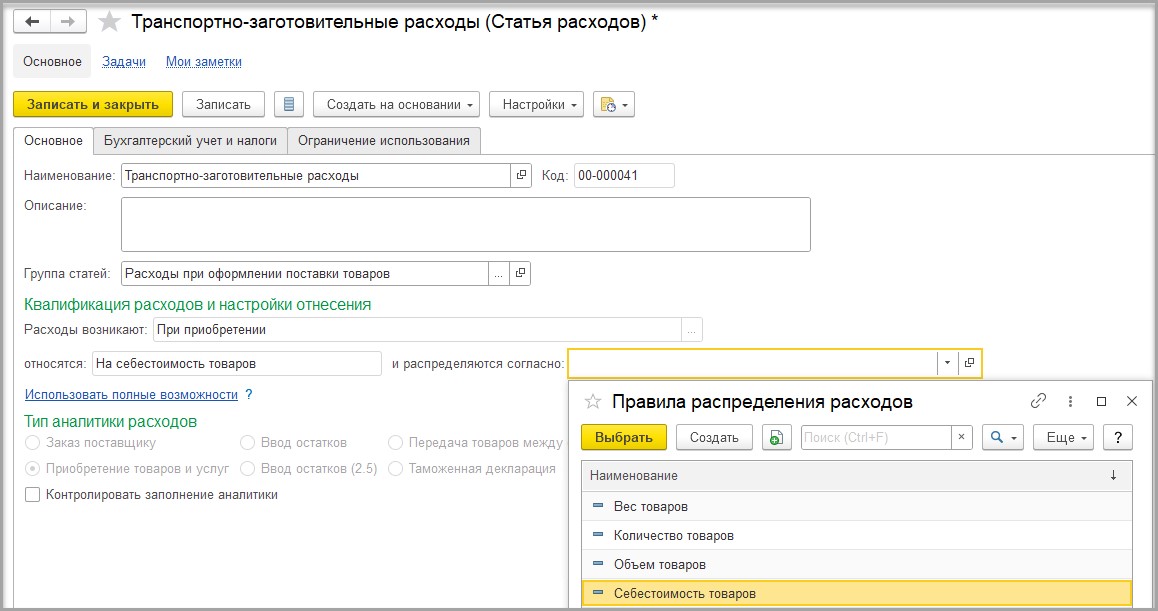Screen dimensions: 1158x611
Task: Click the Группа статей field value
Action: tap(305, 273)
